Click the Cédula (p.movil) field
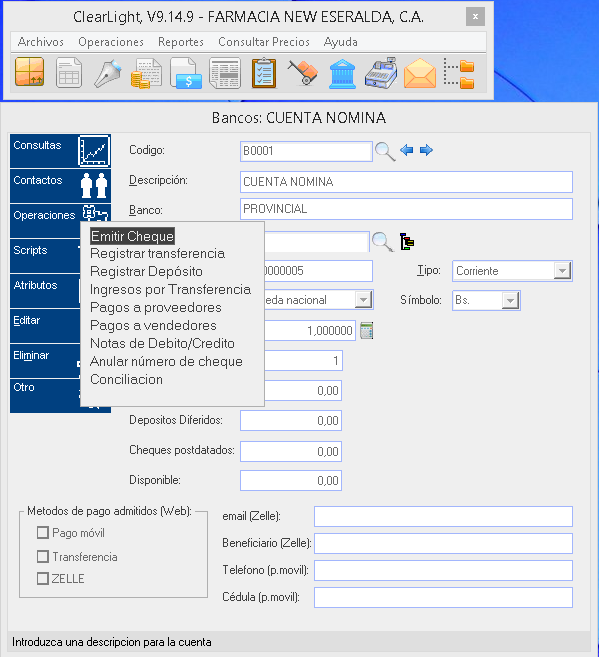The image size is (599, 657). pos(443,598)
